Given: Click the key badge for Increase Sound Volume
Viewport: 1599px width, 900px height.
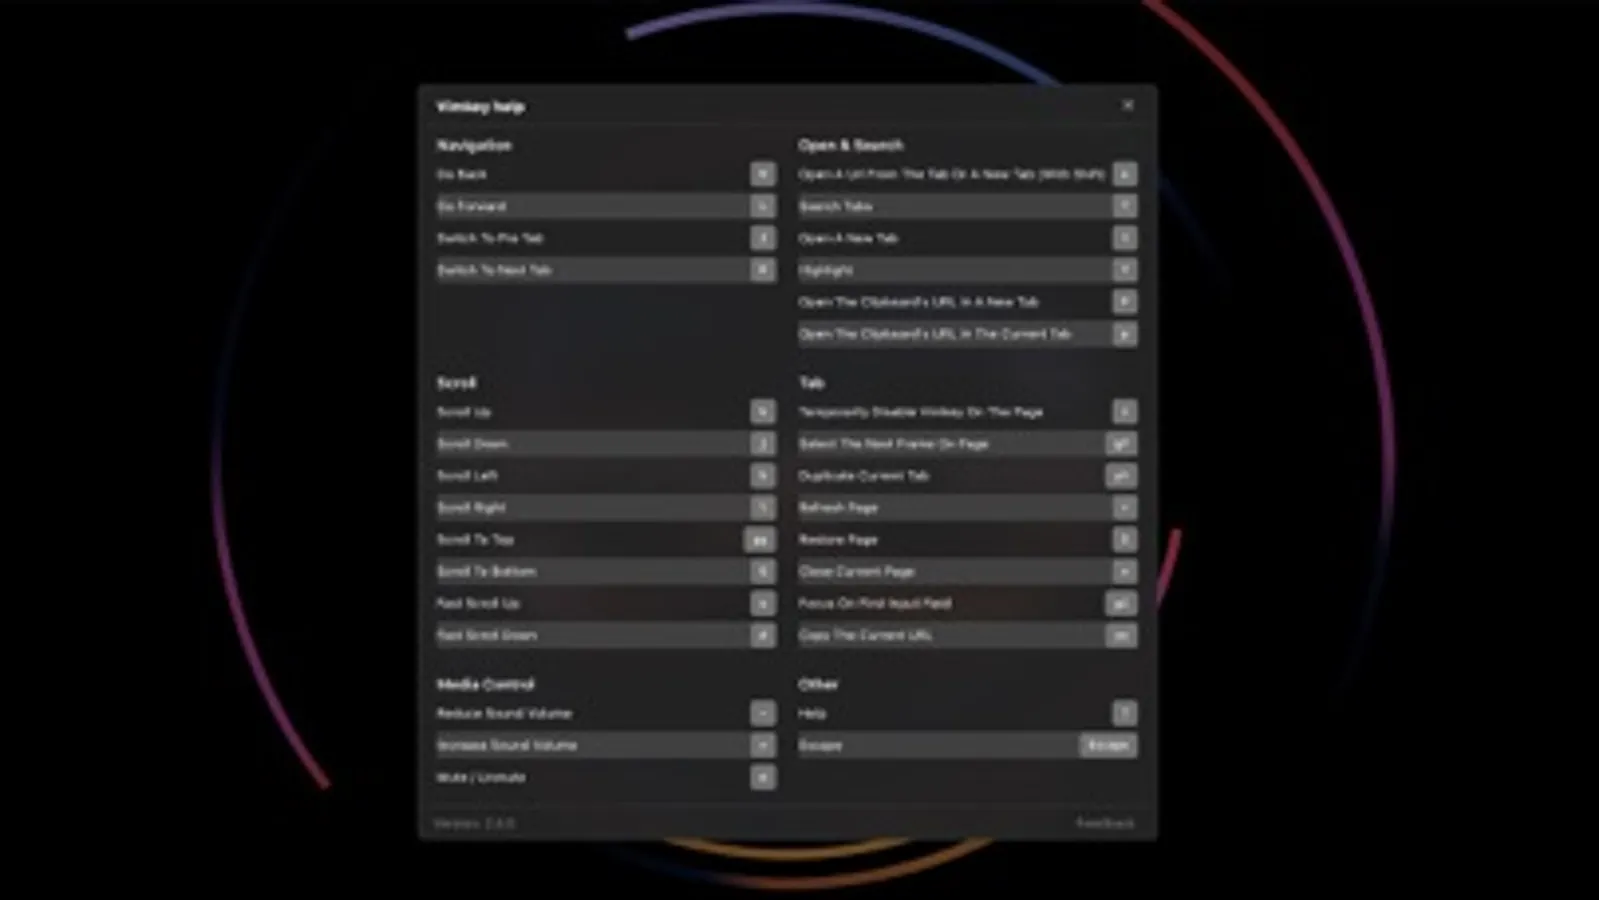Looking at the screenshot, I should coord(763,746).
